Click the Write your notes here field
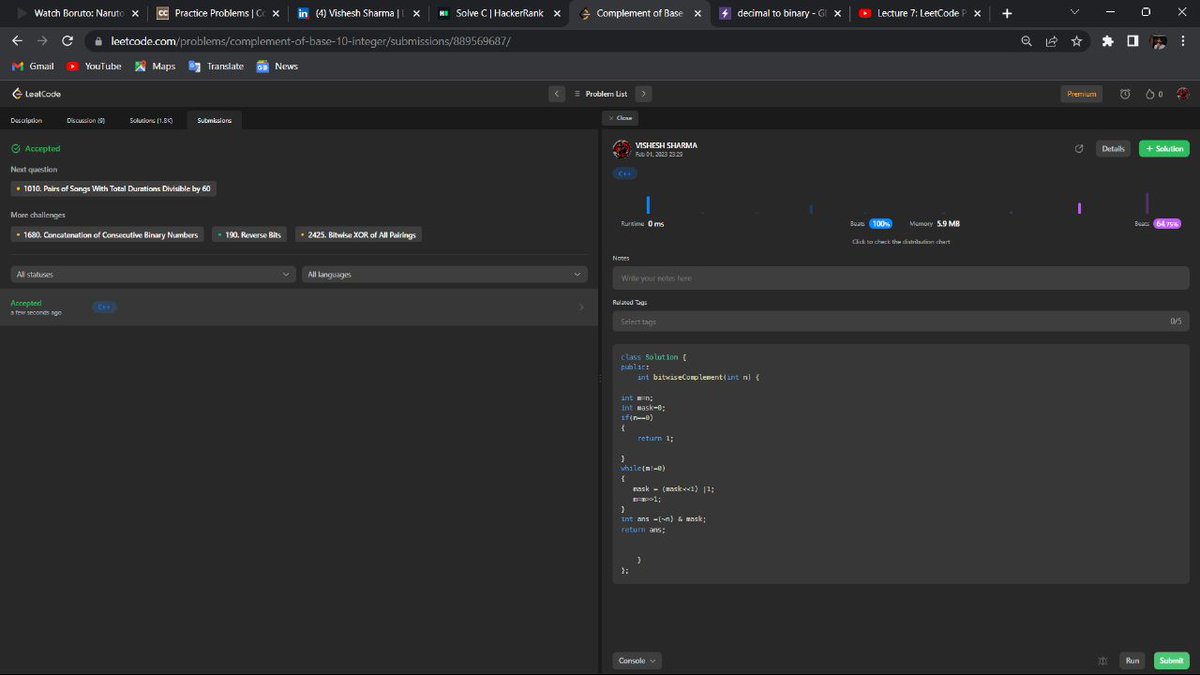The image size is (1200, 675). pos(901,278)
